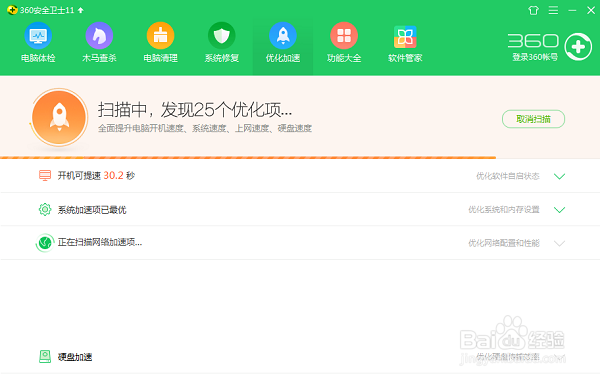The image size is (600, 380).
Task: Minimize the 360 window
Action: [572, 10]
